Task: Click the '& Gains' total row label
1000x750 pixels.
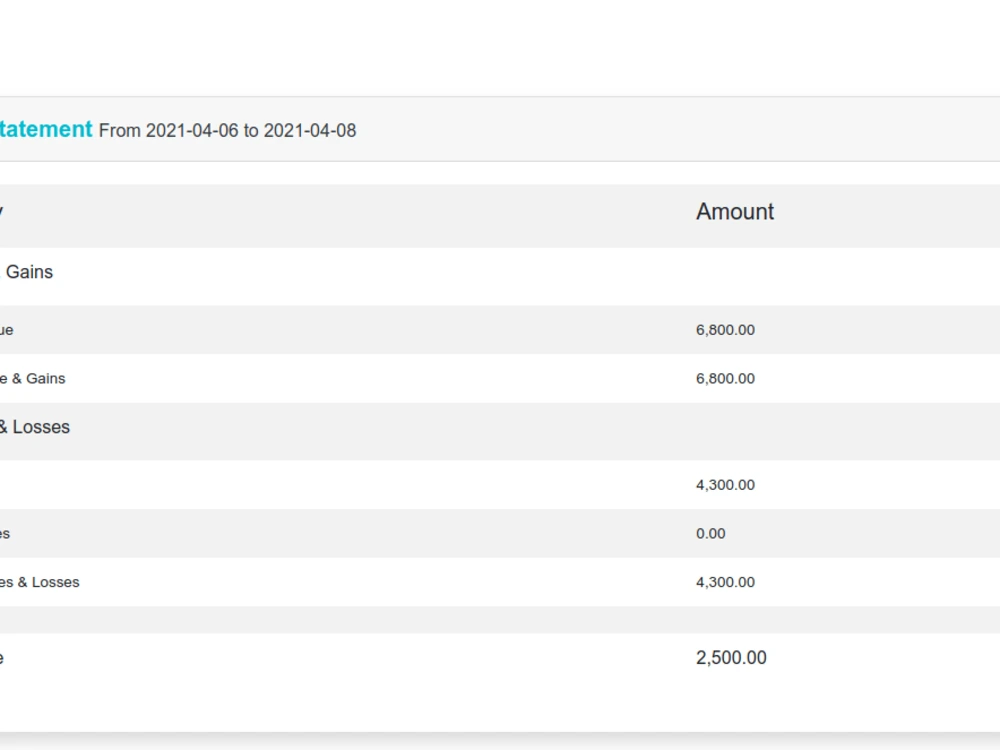Action: (32, 378)
